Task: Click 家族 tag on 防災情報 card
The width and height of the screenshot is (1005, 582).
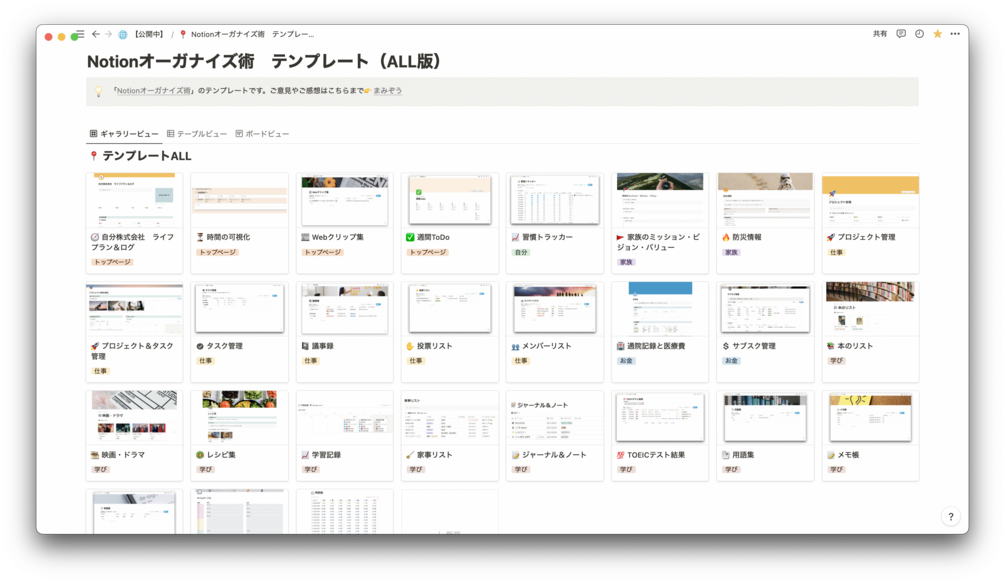Action: click(x=731, y=253)
